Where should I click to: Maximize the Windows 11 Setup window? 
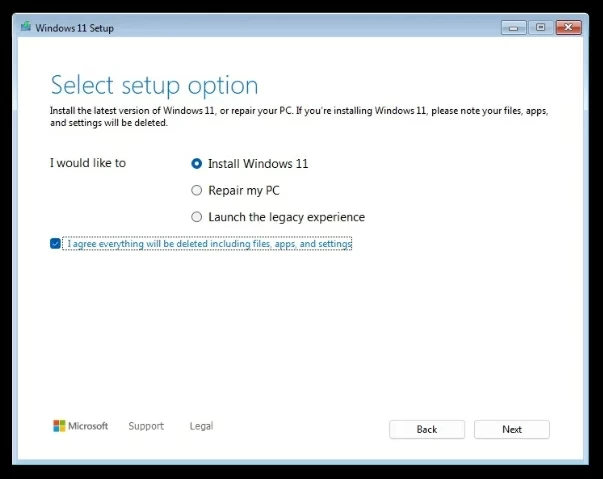541,27
